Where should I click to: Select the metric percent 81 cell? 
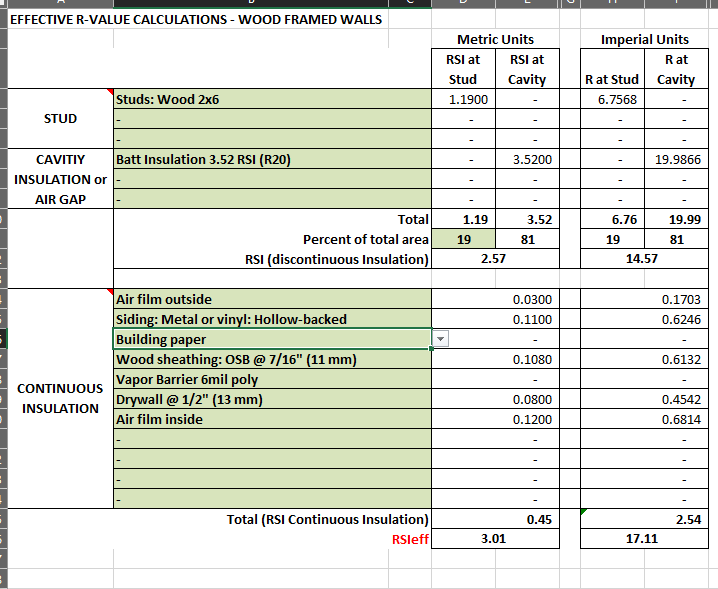pyautogui.click(x=527, y=239)
